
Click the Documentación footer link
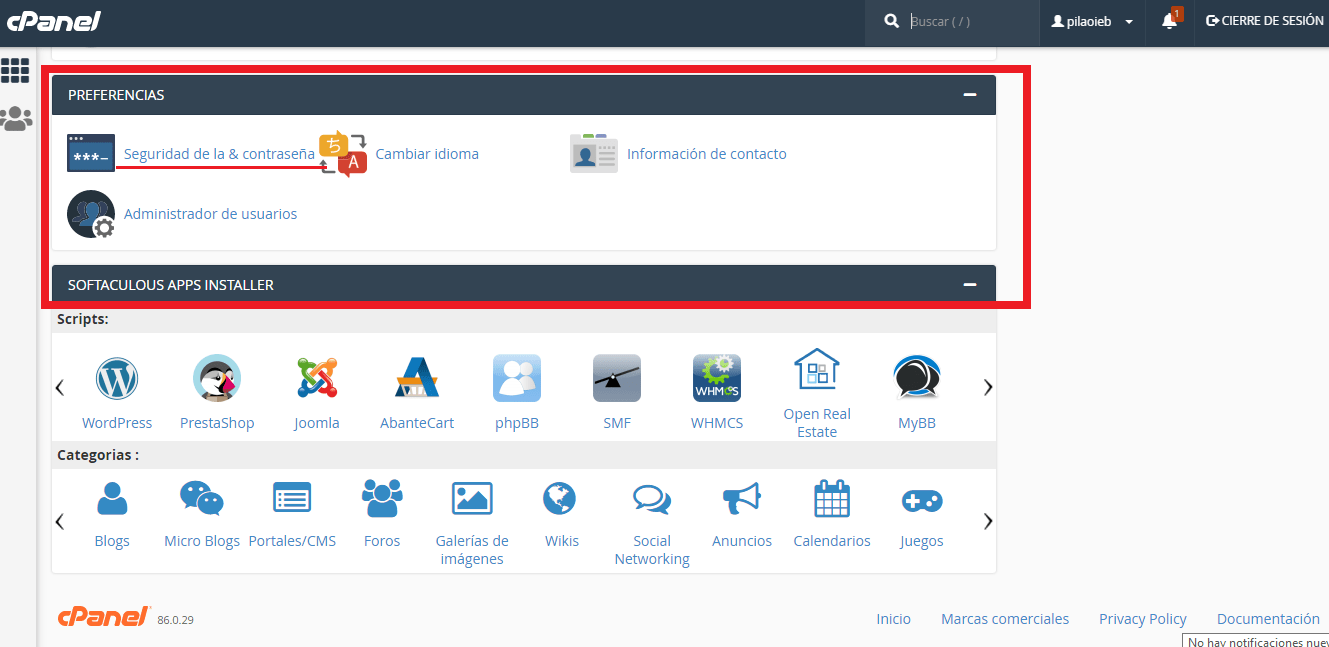coord(1269,619)
